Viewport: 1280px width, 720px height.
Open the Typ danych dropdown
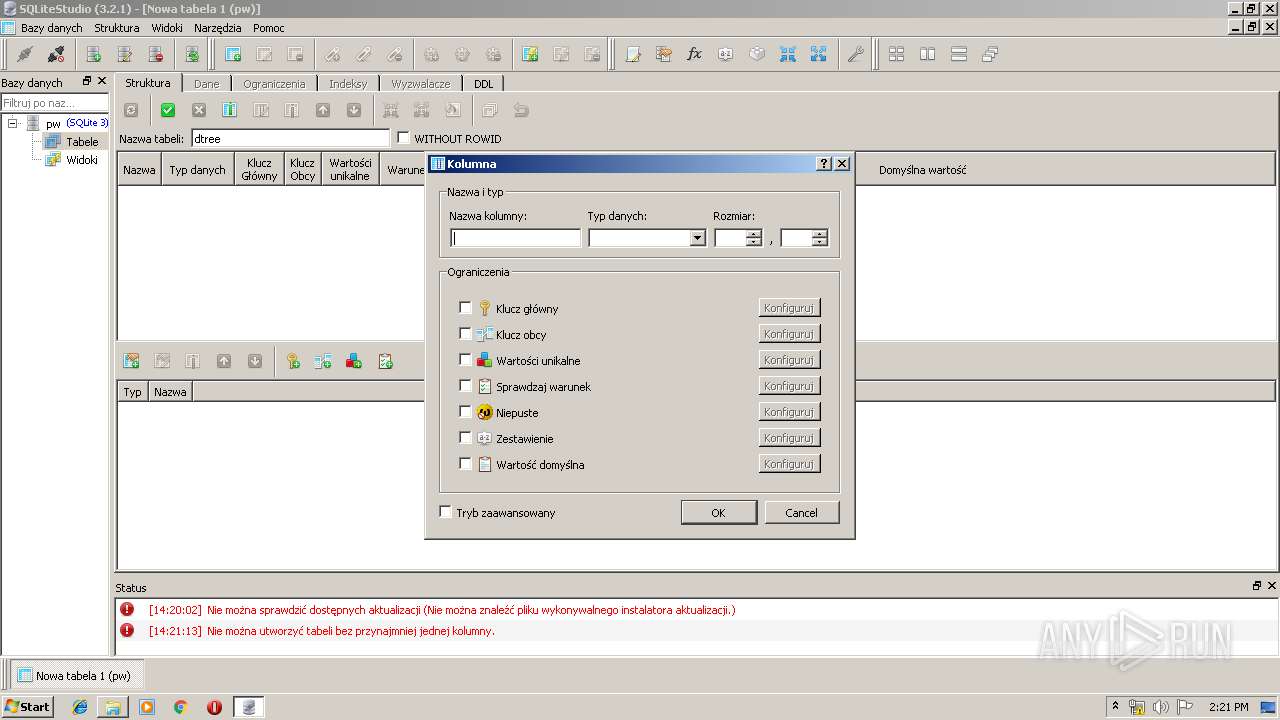click(x=697, y=238)
